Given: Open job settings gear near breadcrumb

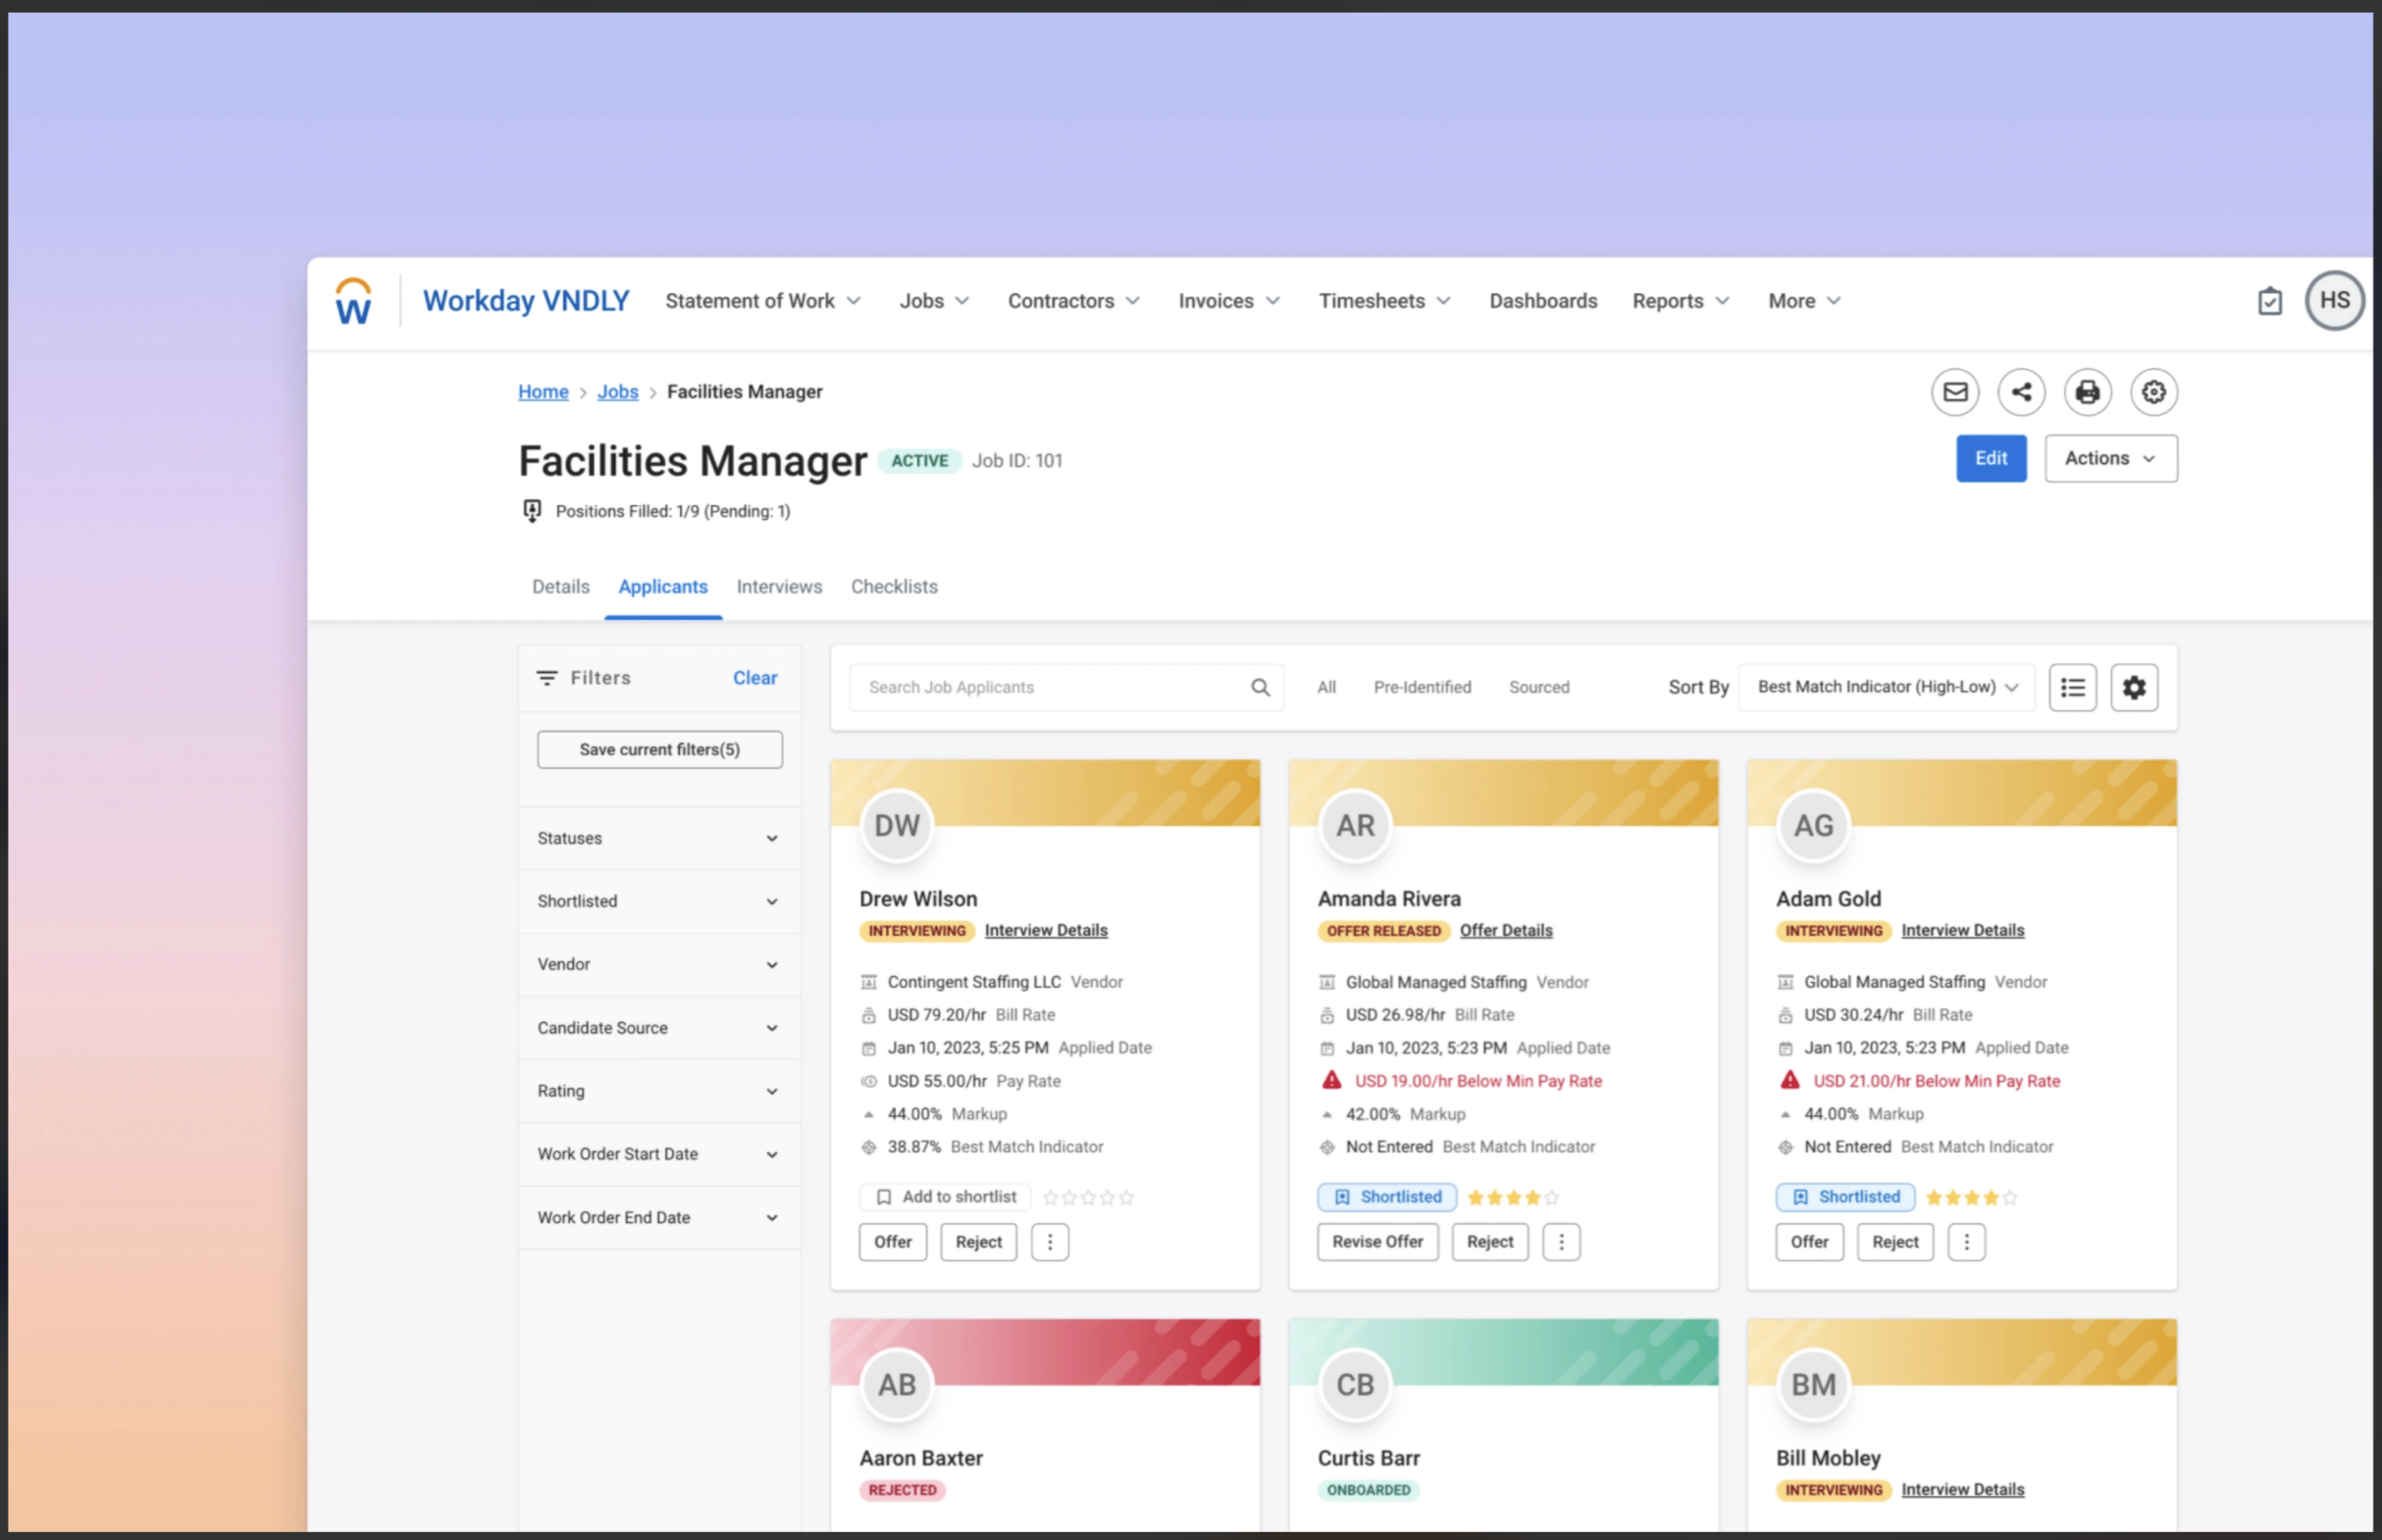Looking at the screenshot, I should click(2153, 392).
